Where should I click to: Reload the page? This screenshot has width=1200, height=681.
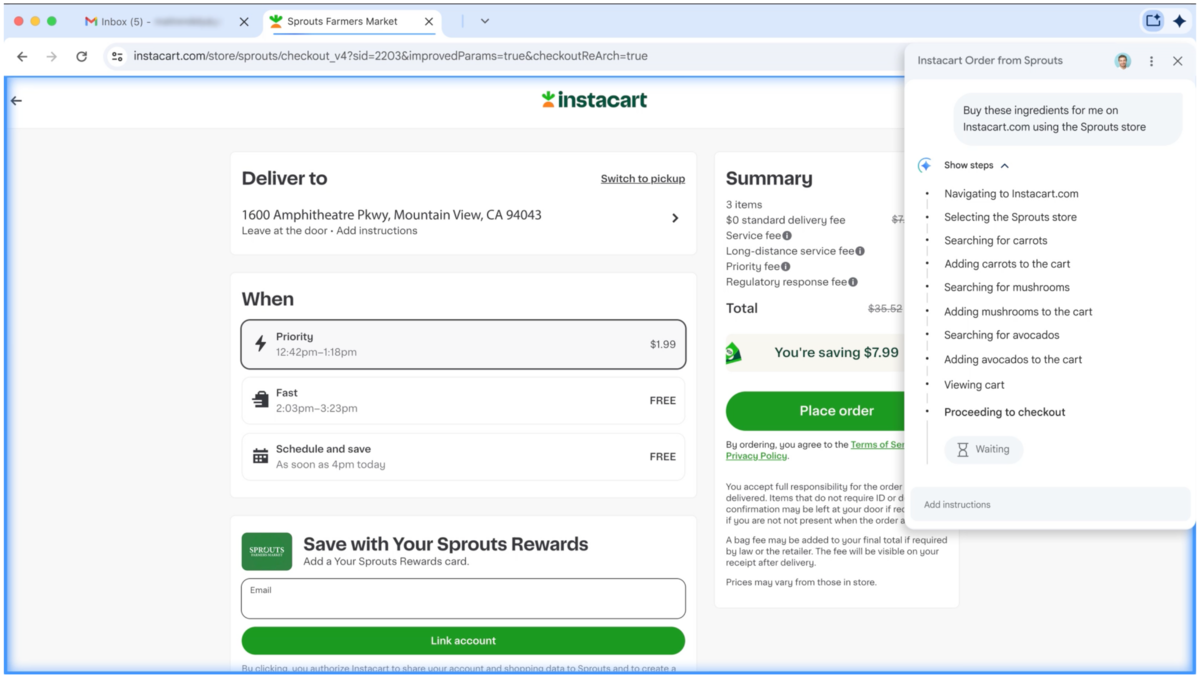pos(82,57)
